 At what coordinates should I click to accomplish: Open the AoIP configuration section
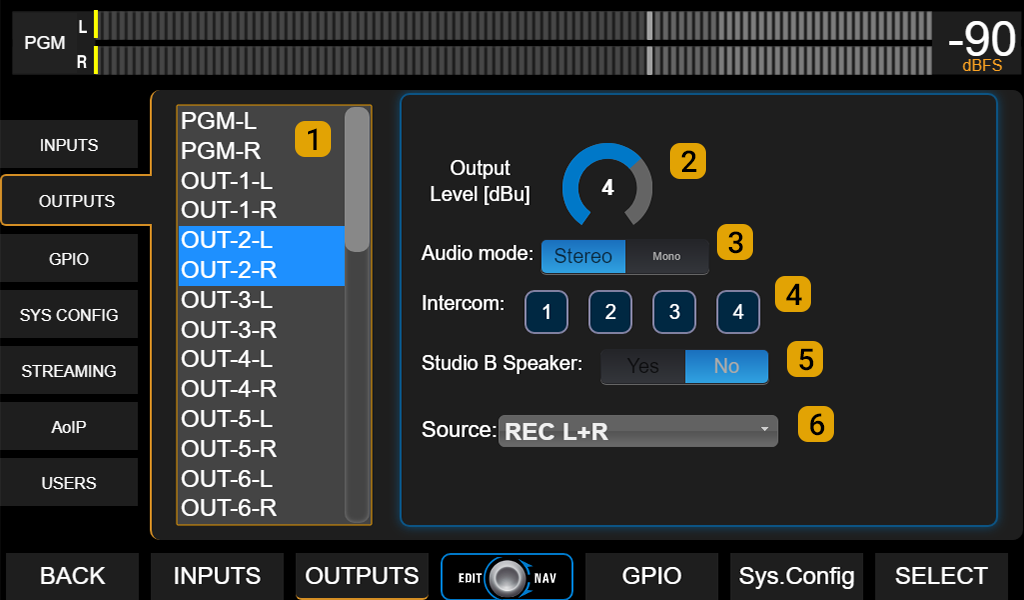[x=69, y=426]
